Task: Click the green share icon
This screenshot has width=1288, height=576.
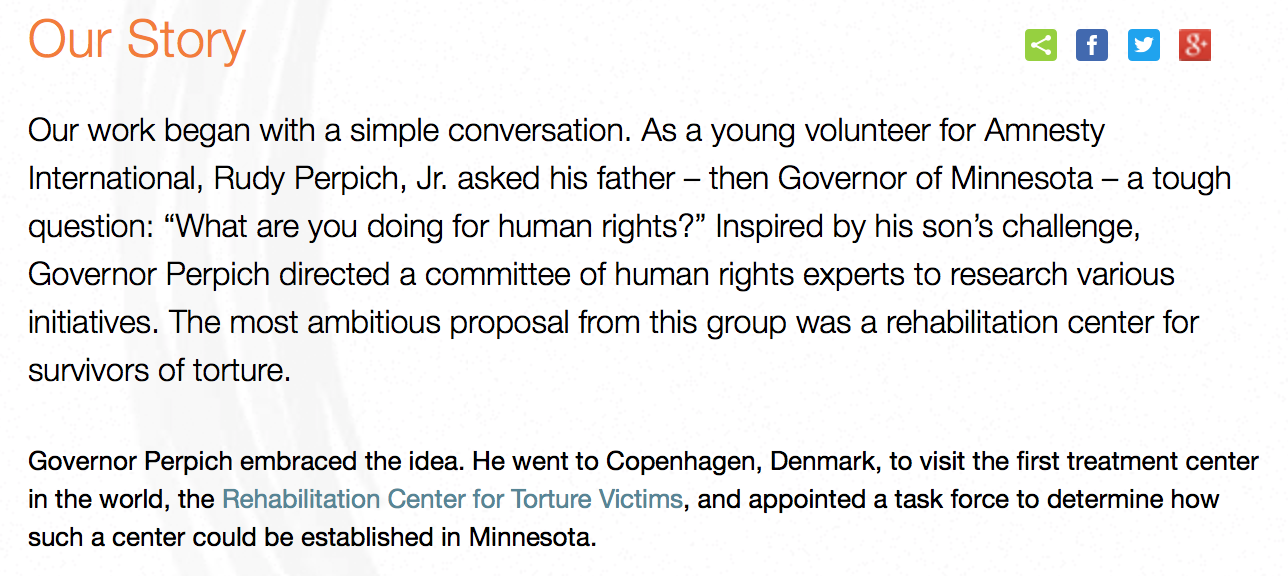Action: (x=1040, y=45)
